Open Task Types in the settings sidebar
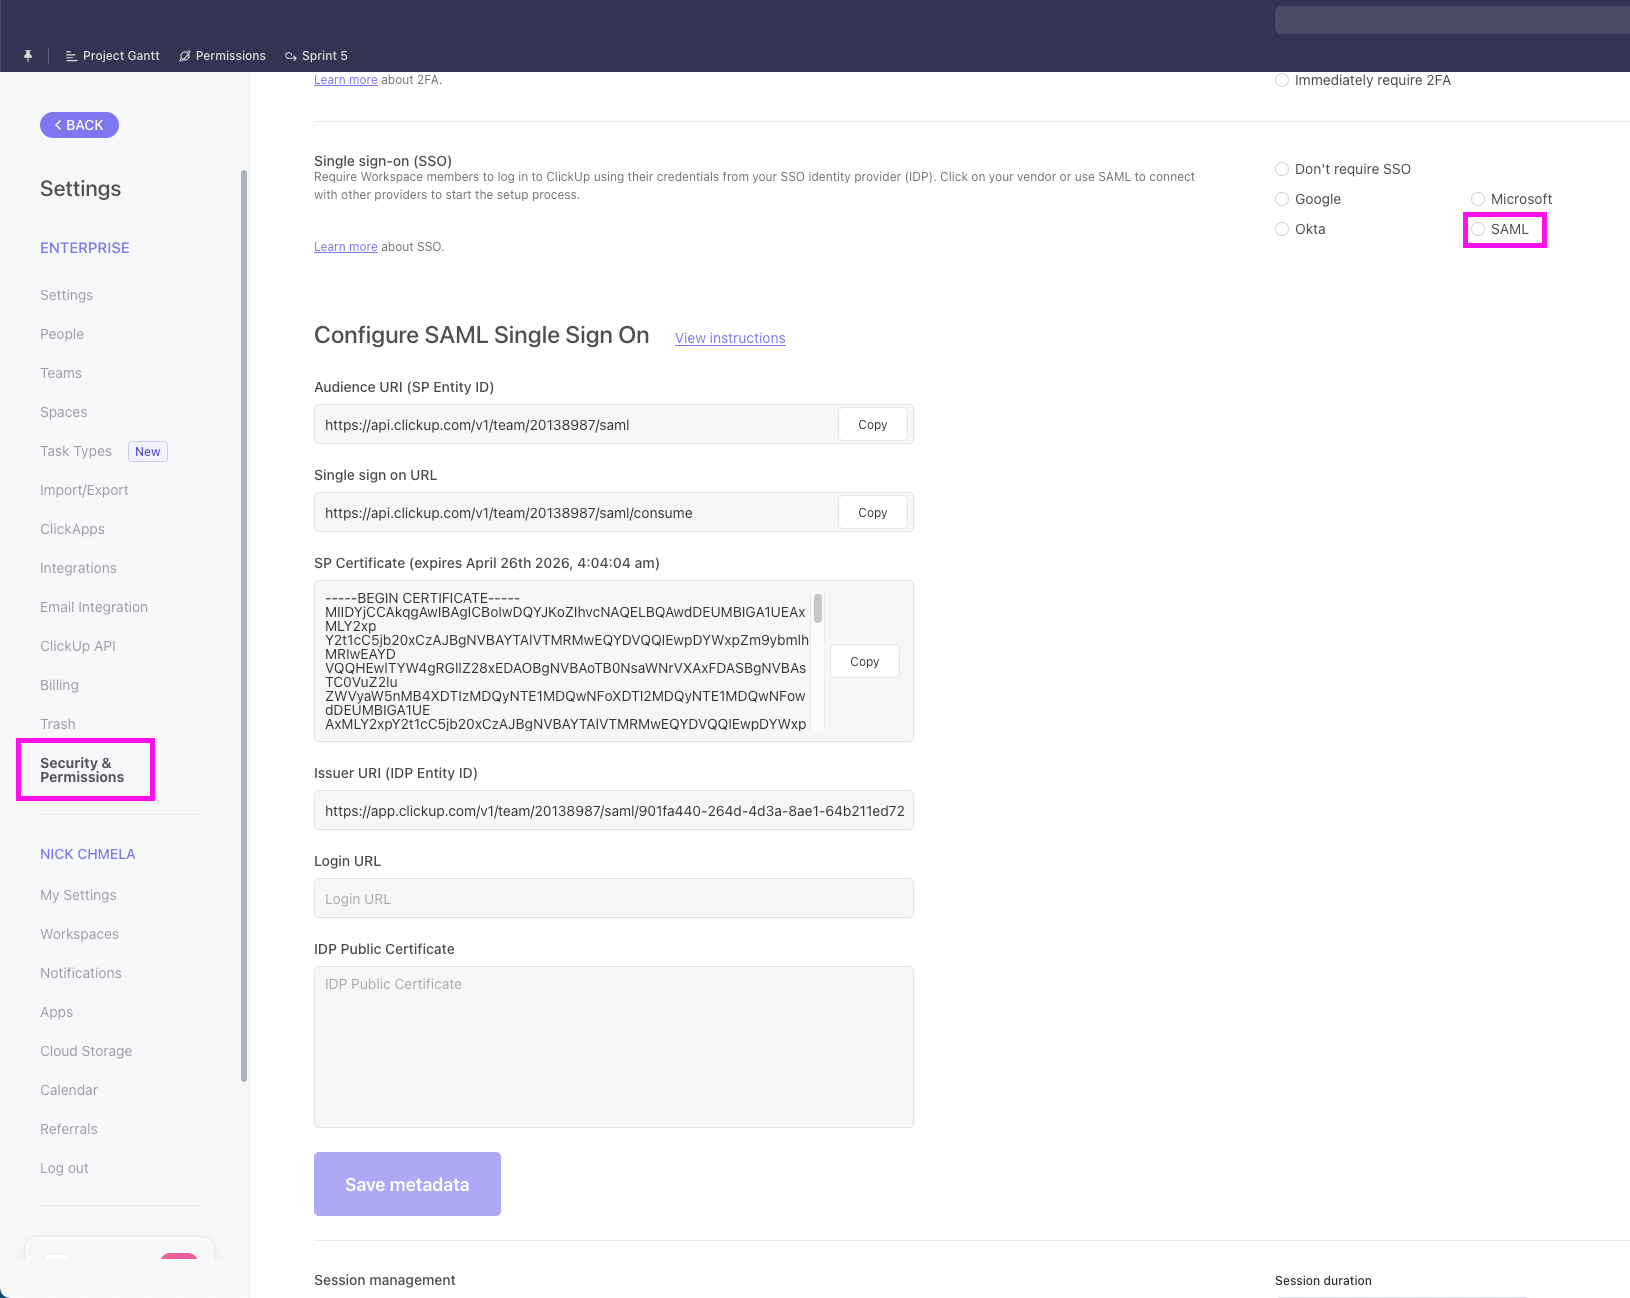The height and width of the screenshot is (1298, 1630). 76,451
